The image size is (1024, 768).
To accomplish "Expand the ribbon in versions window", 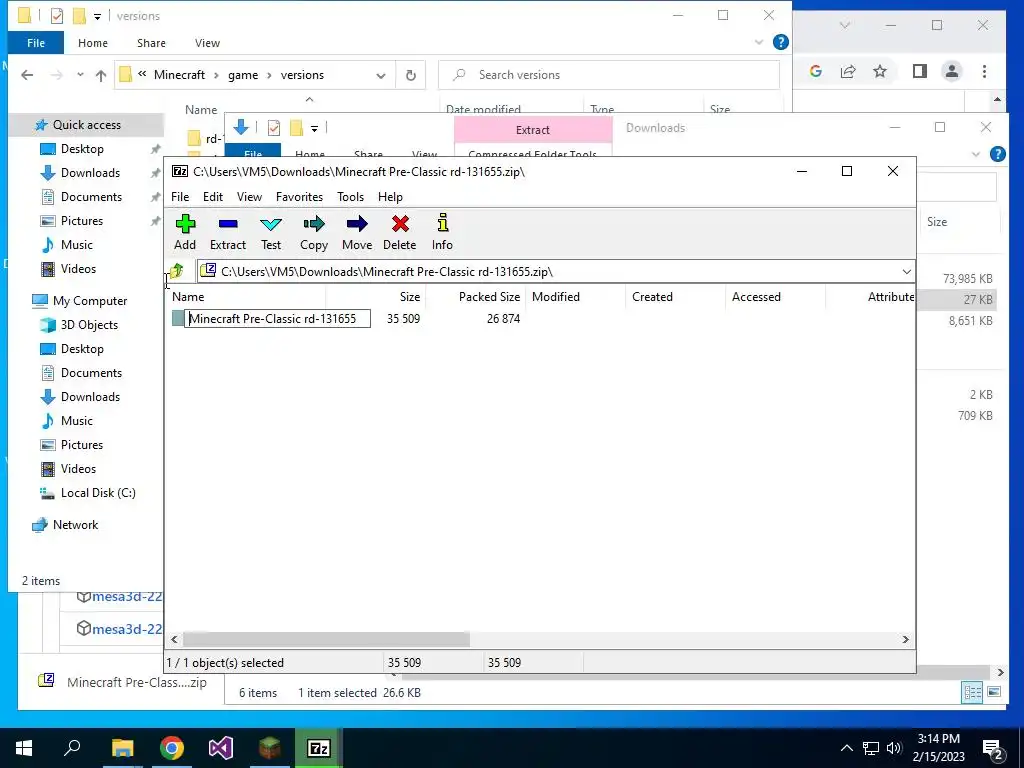I will [758, 42].
